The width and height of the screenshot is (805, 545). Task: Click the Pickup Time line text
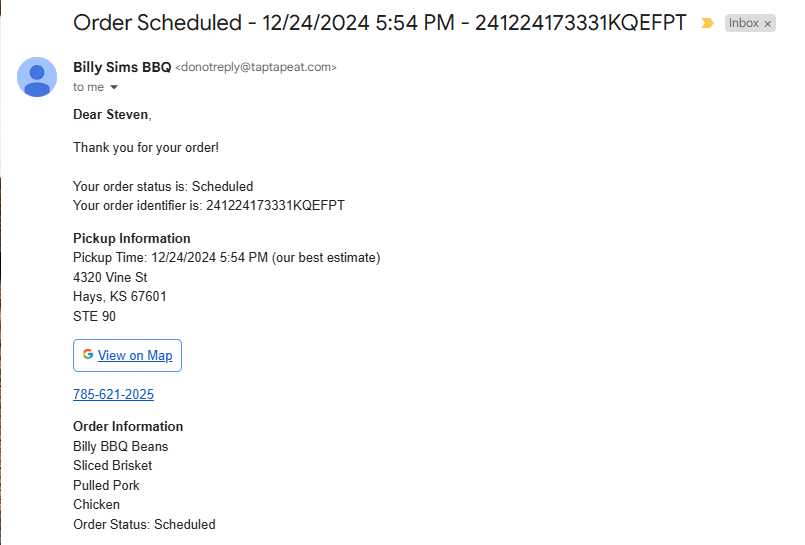[x=226, y=257]
